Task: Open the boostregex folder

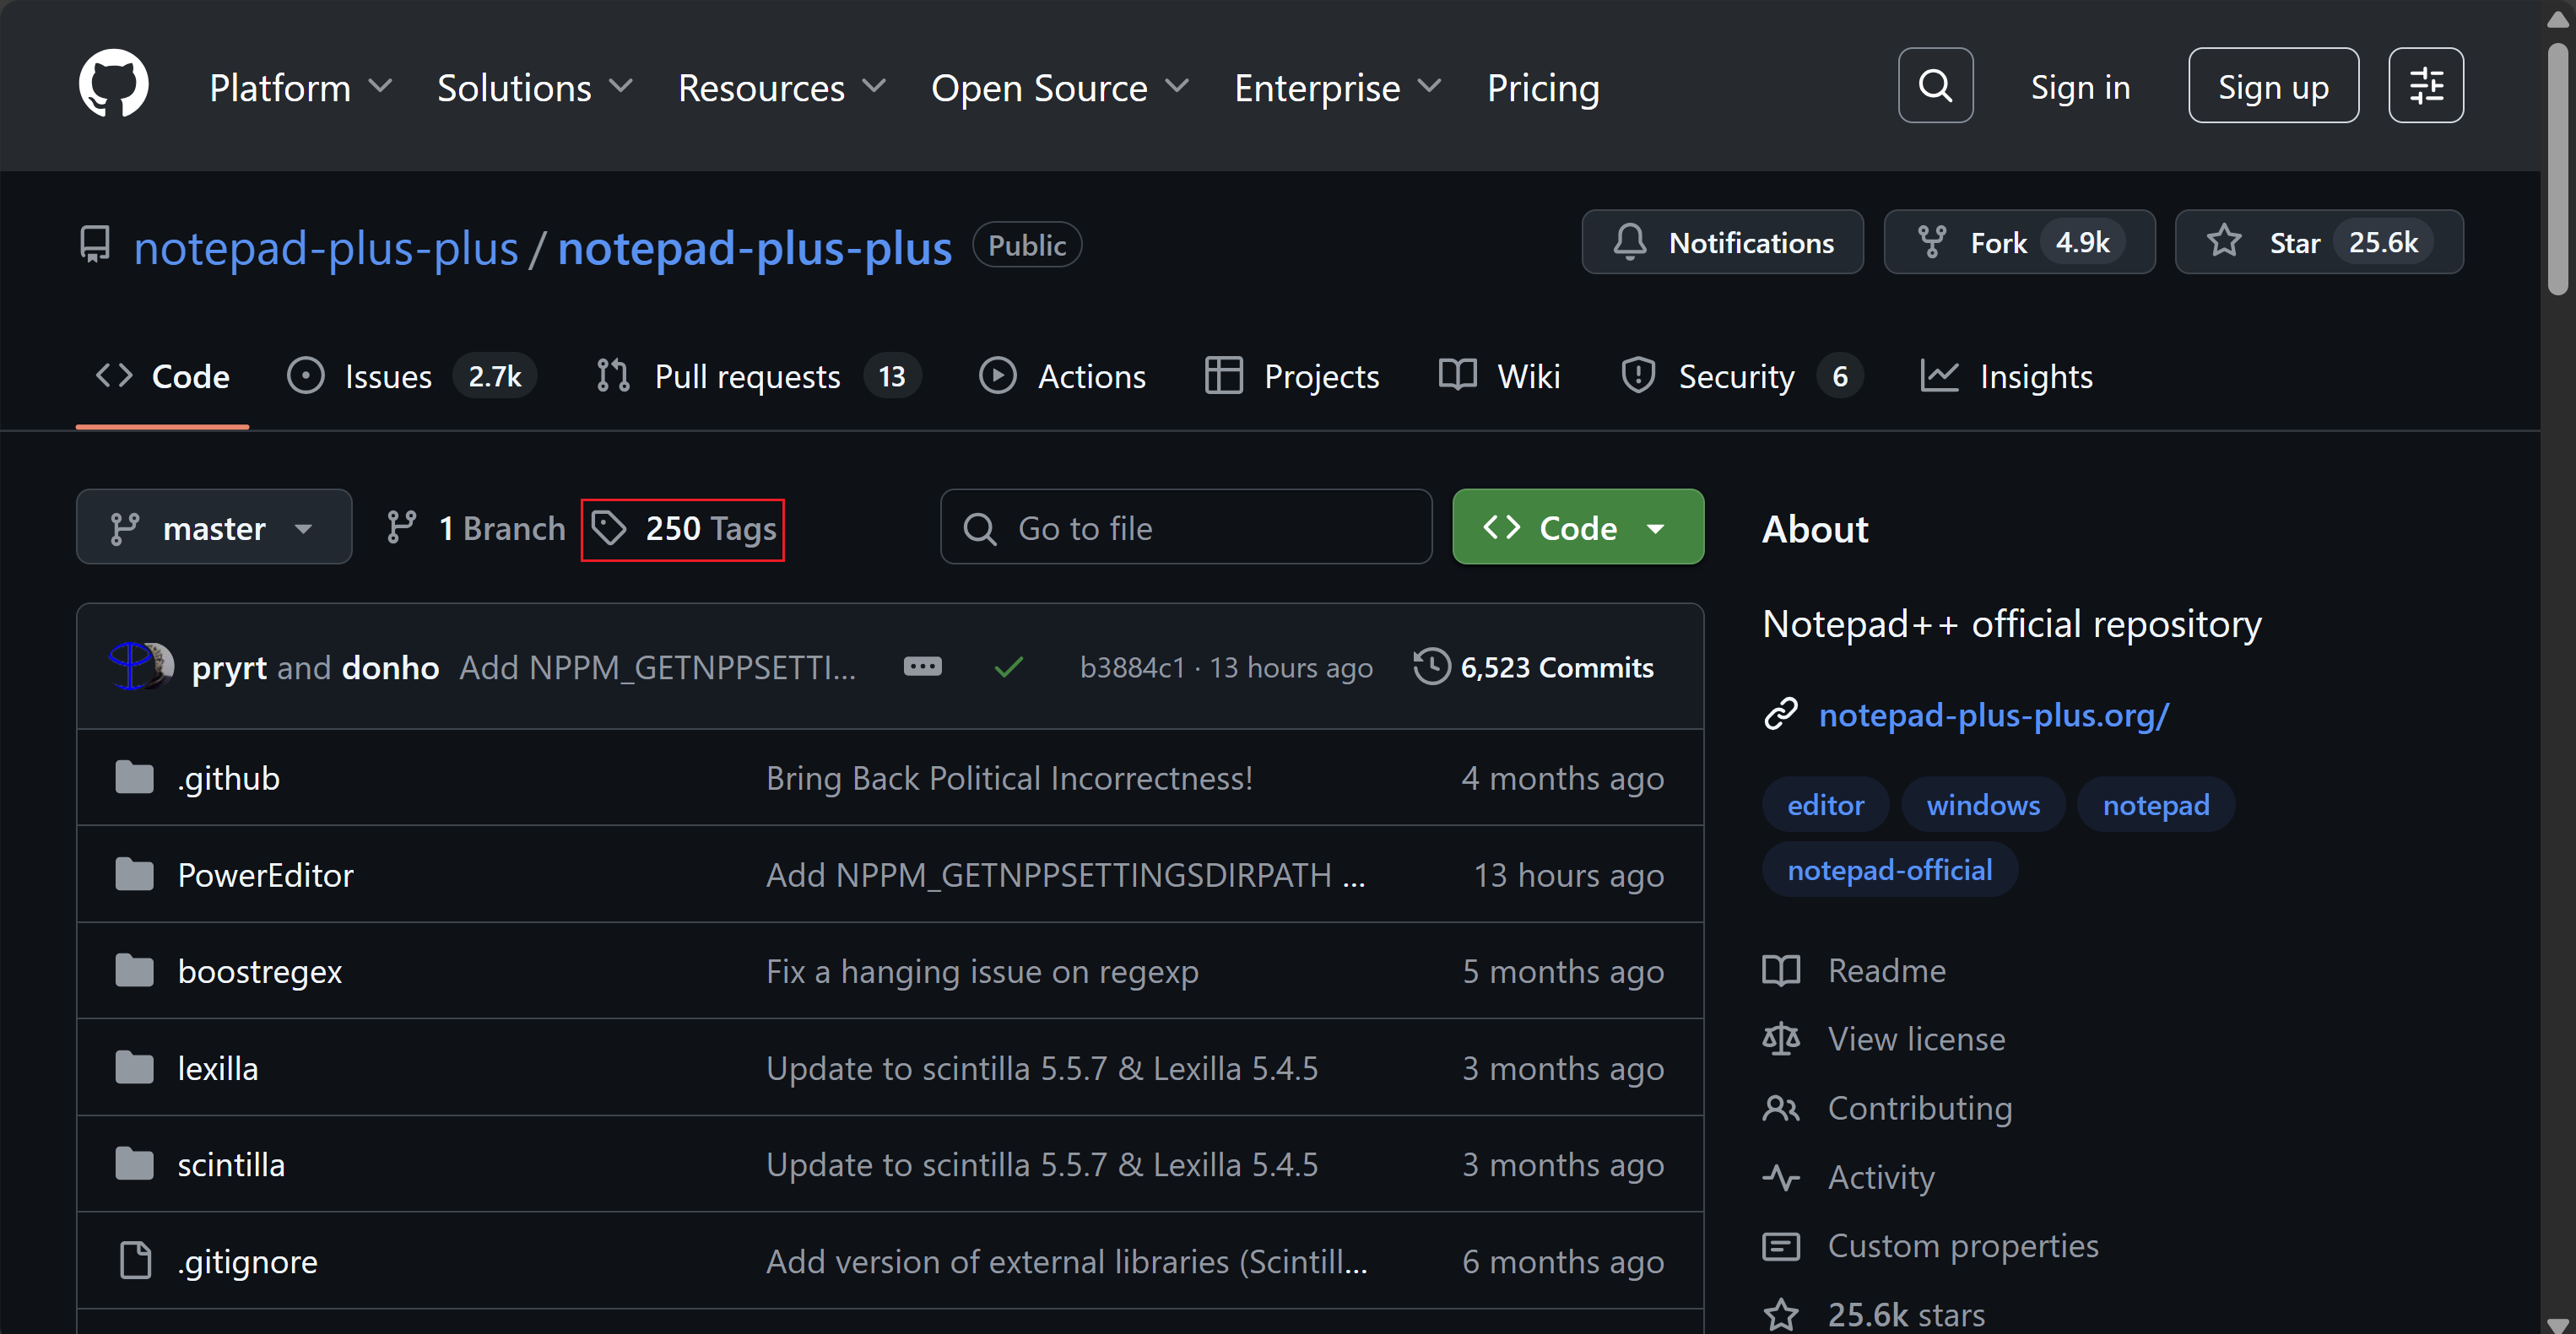Action: pyautogui.click(x=259, y=971)
